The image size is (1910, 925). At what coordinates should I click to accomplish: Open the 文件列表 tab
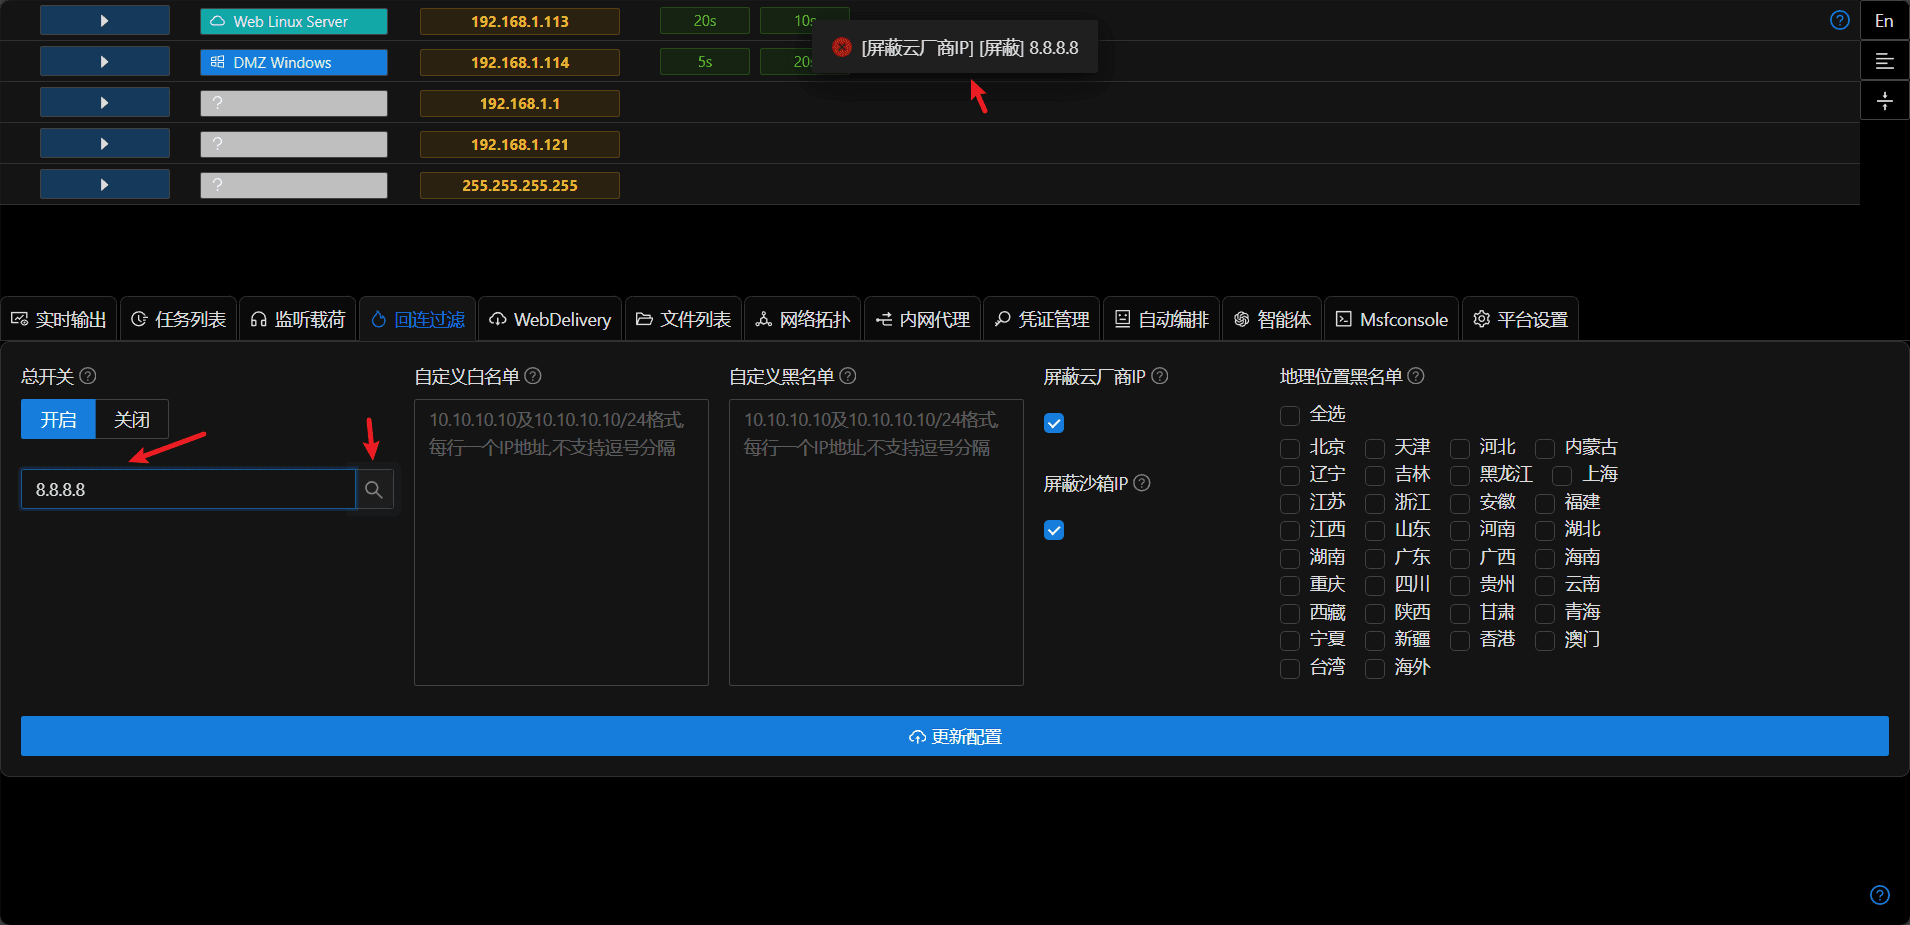(684, 319)
